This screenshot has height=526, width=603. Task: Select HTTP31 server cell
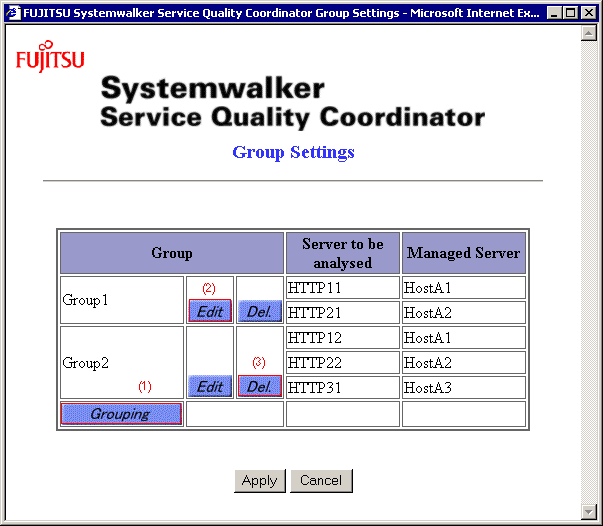pos(343,388)
